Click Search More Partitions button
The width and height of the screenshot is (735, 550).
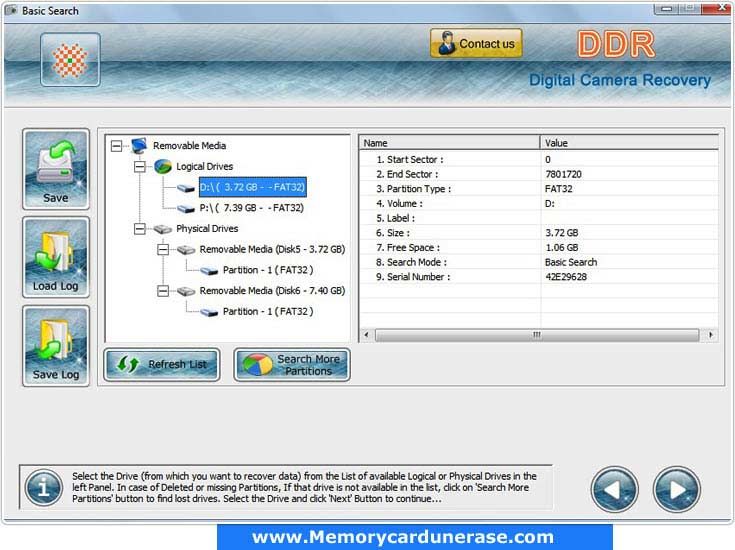292,364
